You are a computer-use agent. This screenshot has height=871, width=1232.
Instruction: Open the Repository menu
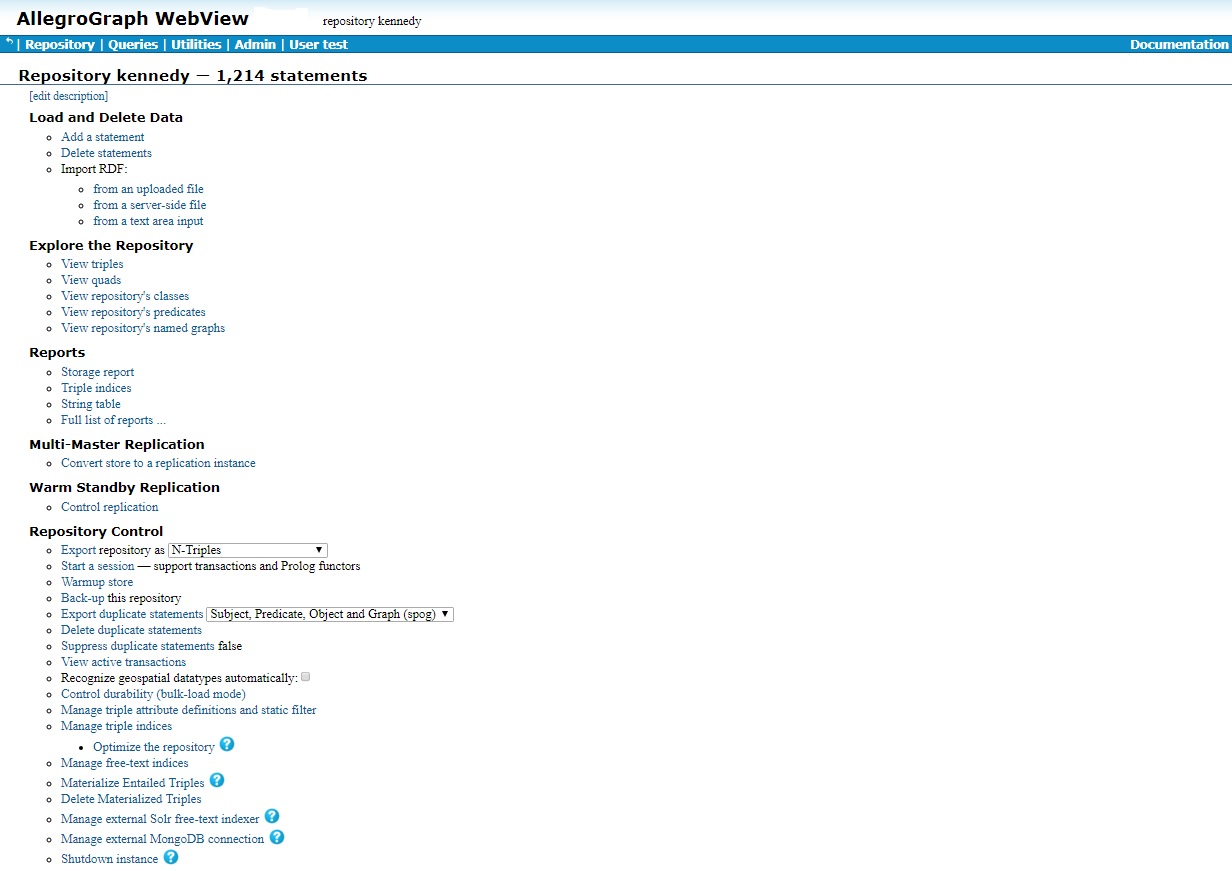59,44
